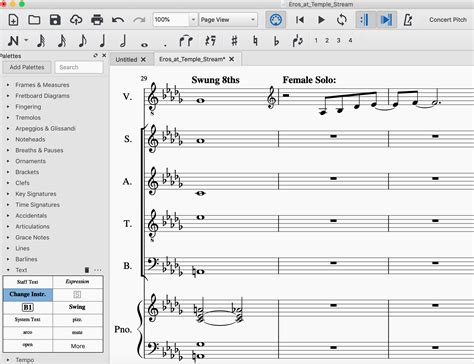This screenshot has width=474, height=364.
Task: Add a tie with the tie icon
Action: tap(186, 41)
